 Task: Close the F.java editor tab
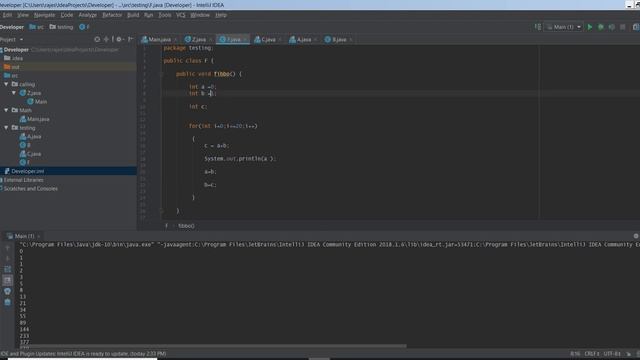(x=245, y=40)
